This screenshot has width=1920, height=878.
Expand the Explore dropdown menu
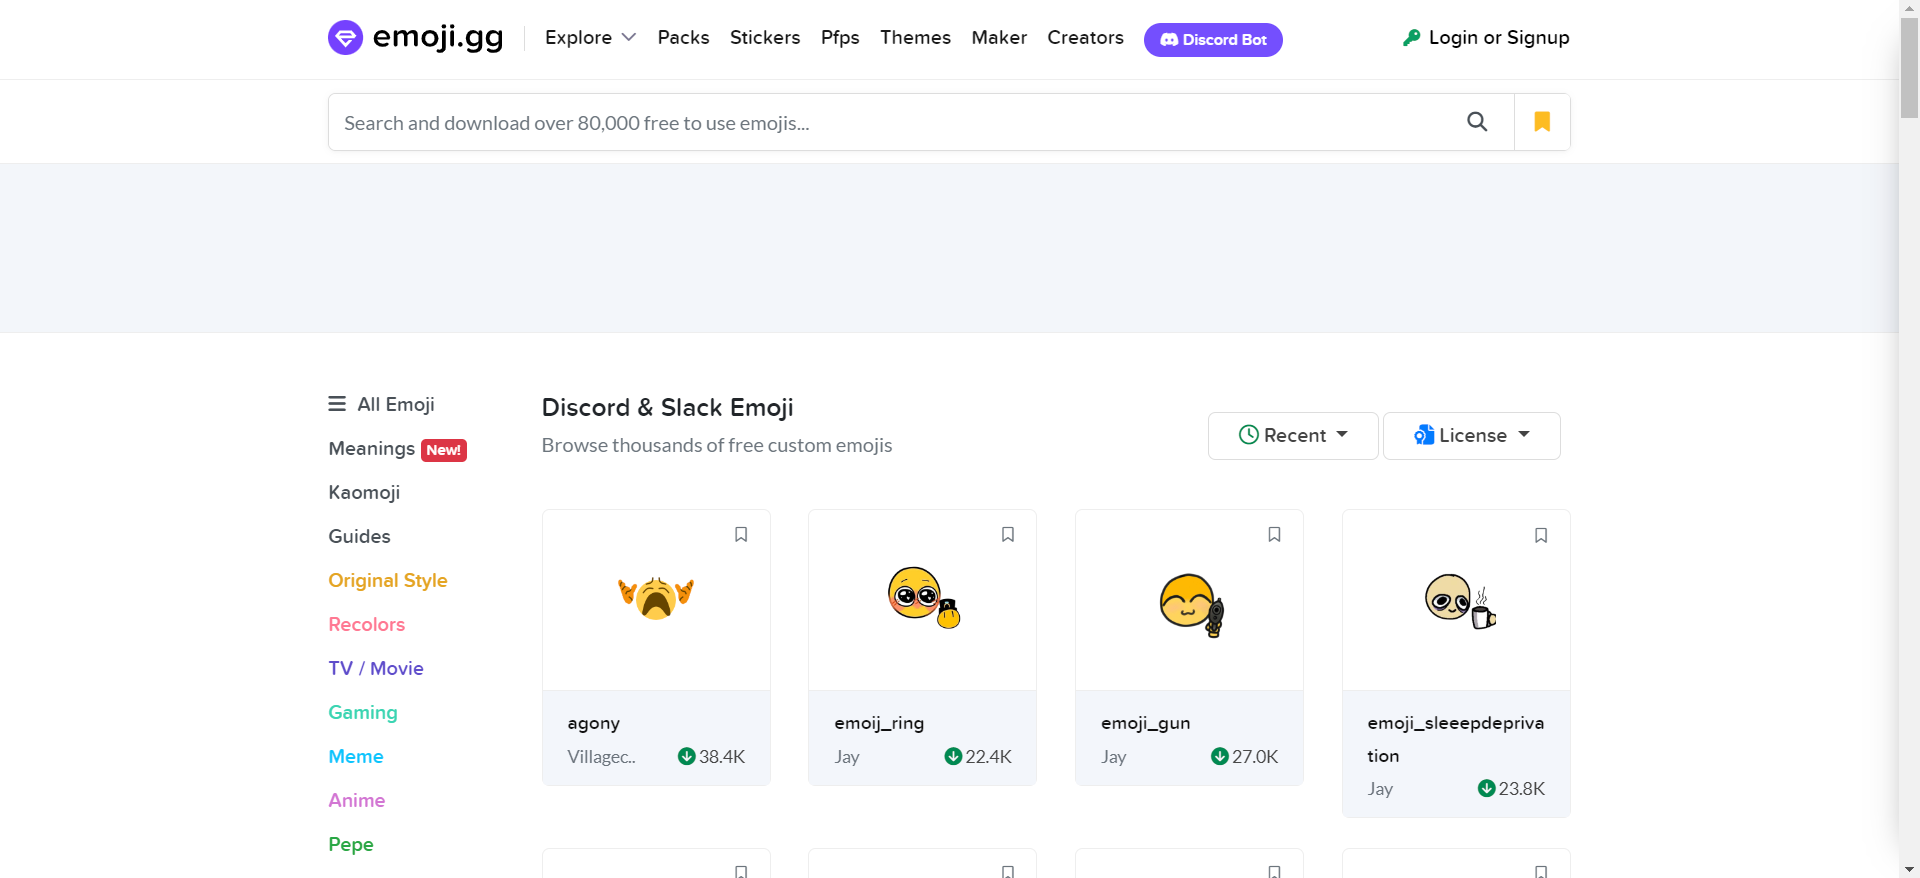(590, 38)
